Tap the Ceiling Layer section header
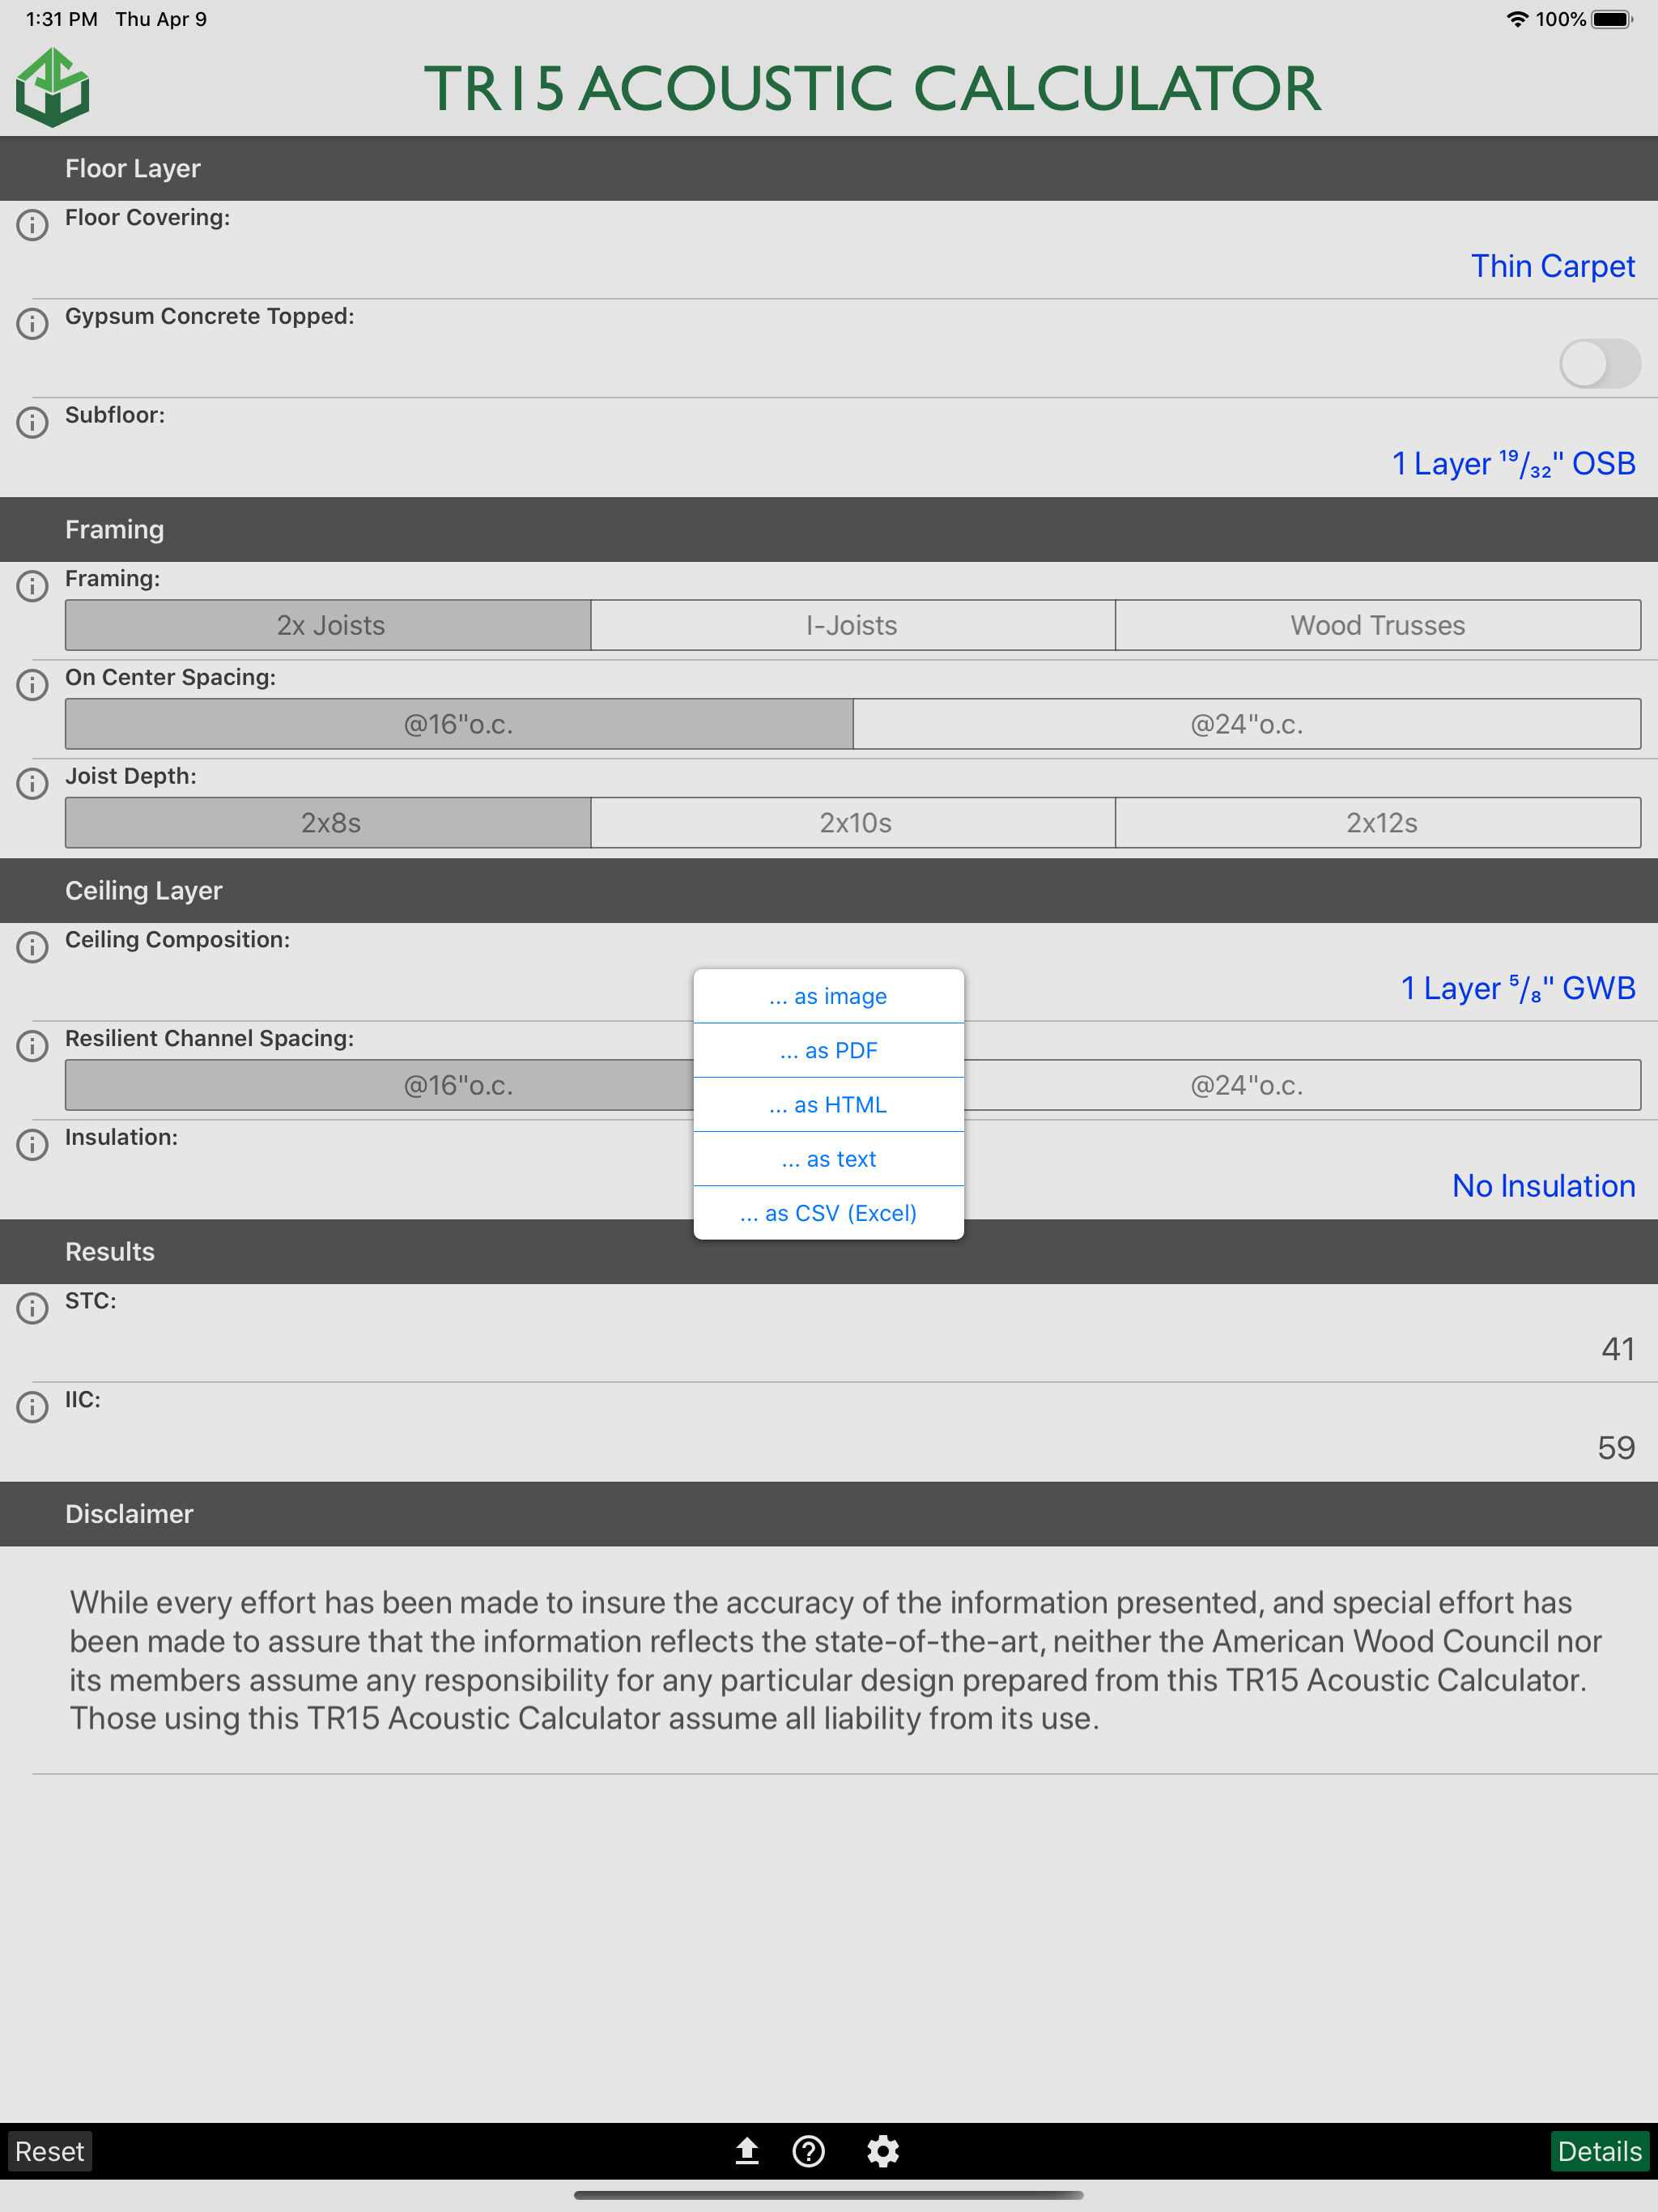This screenshot has height=2212, width=1658. point(829,890)
